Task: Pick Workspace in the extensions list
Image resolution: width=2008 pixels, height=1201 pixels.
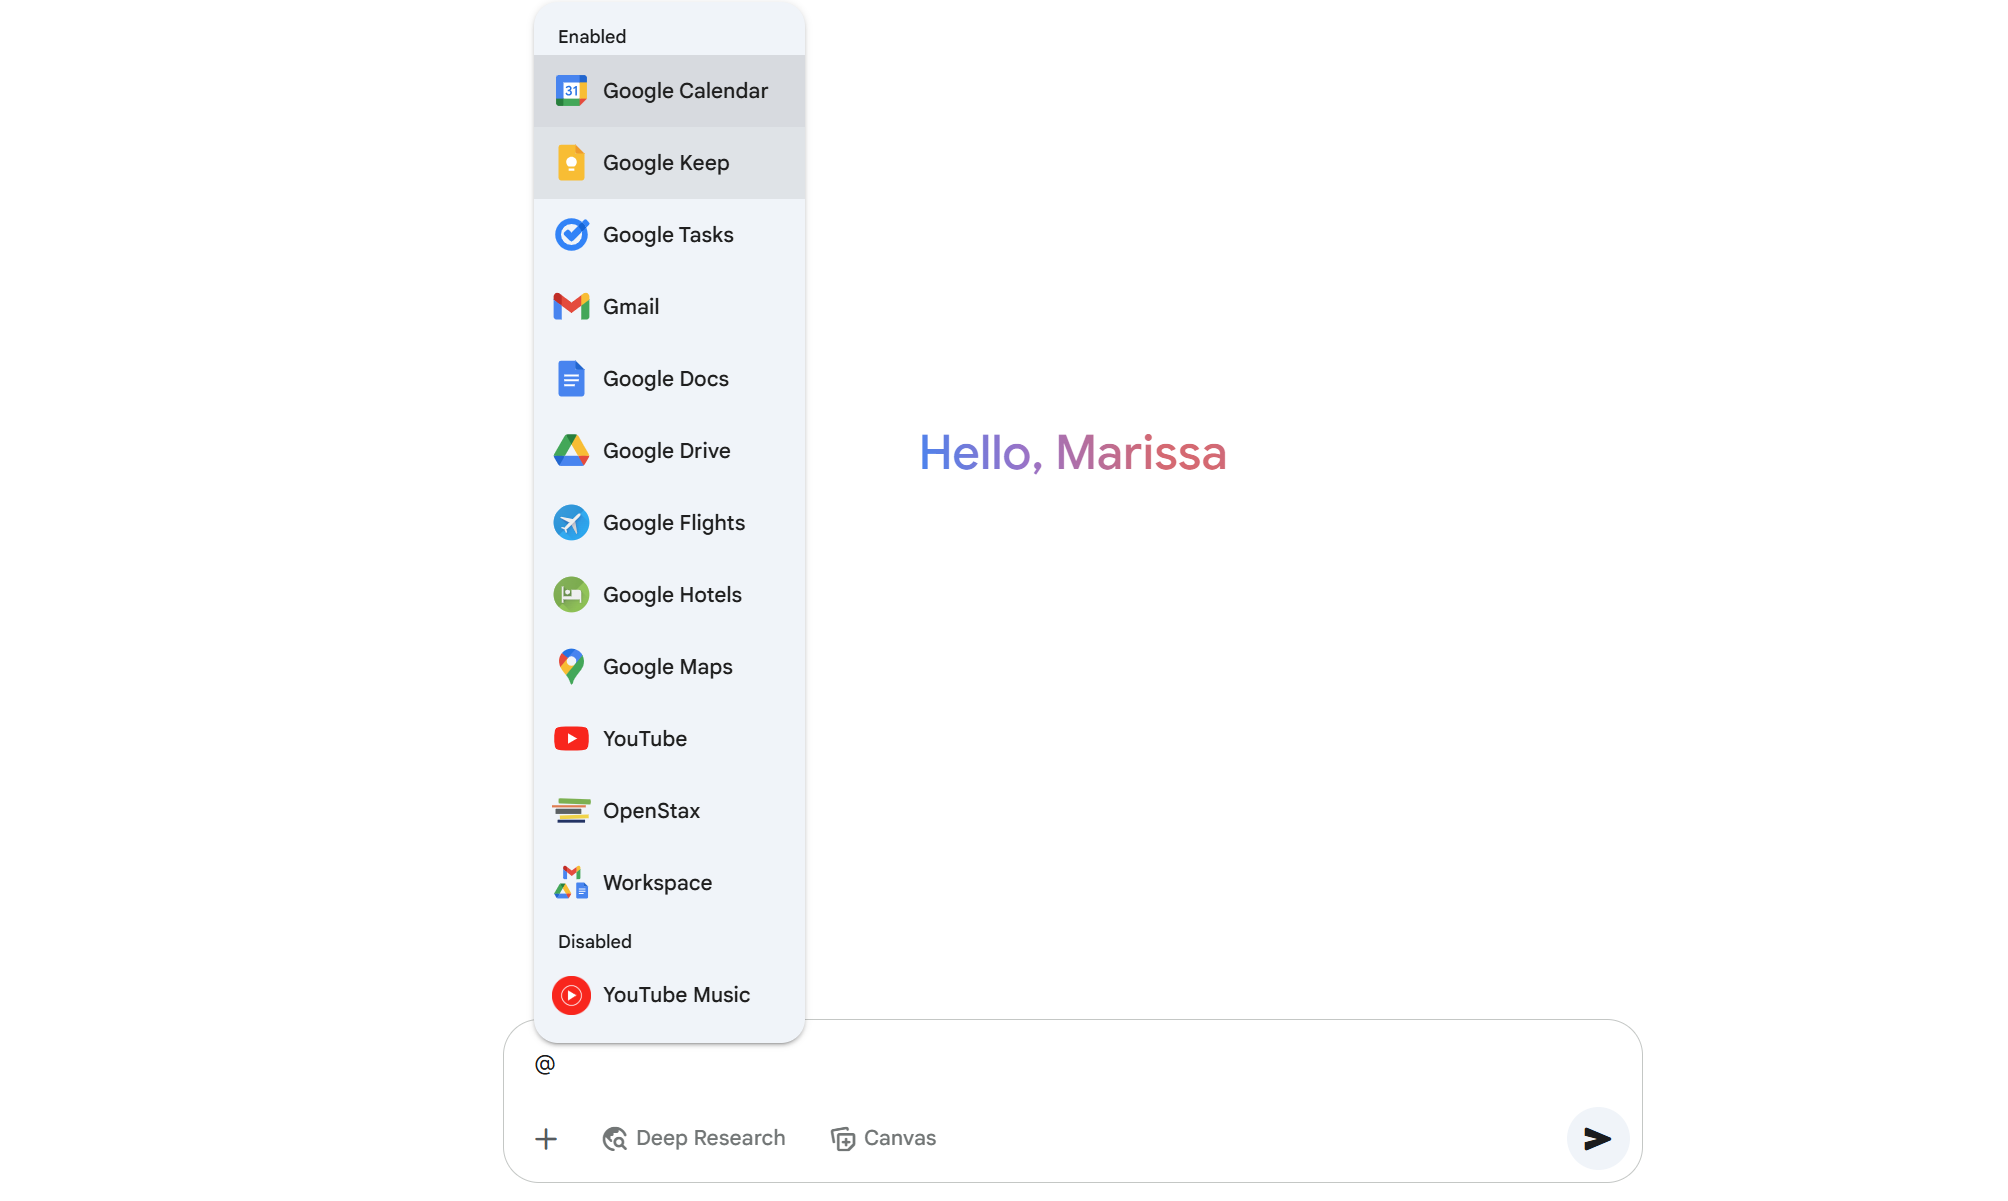Action: click(x=657, y=883)
